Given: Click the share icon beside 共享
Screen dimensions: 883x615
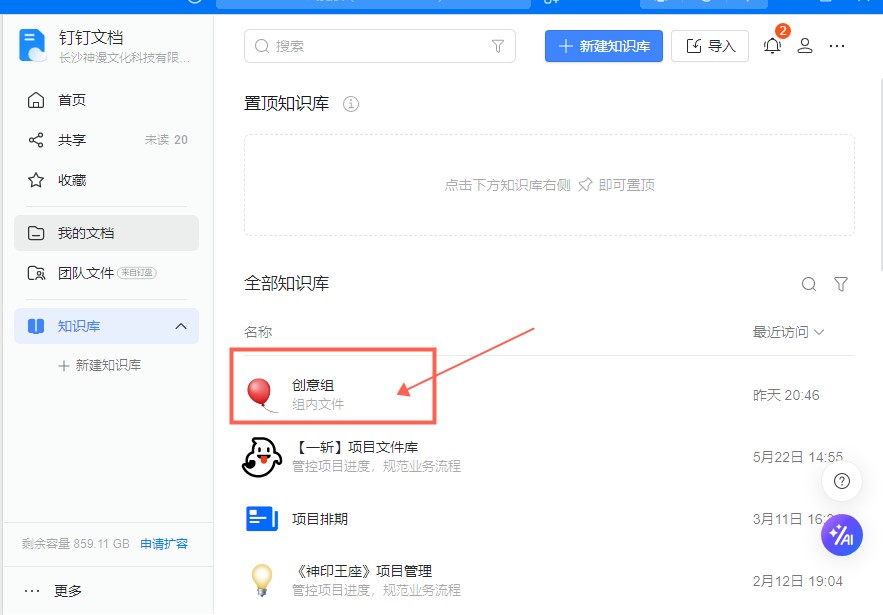Looking at the screenshot, I should tap(36, 140).
